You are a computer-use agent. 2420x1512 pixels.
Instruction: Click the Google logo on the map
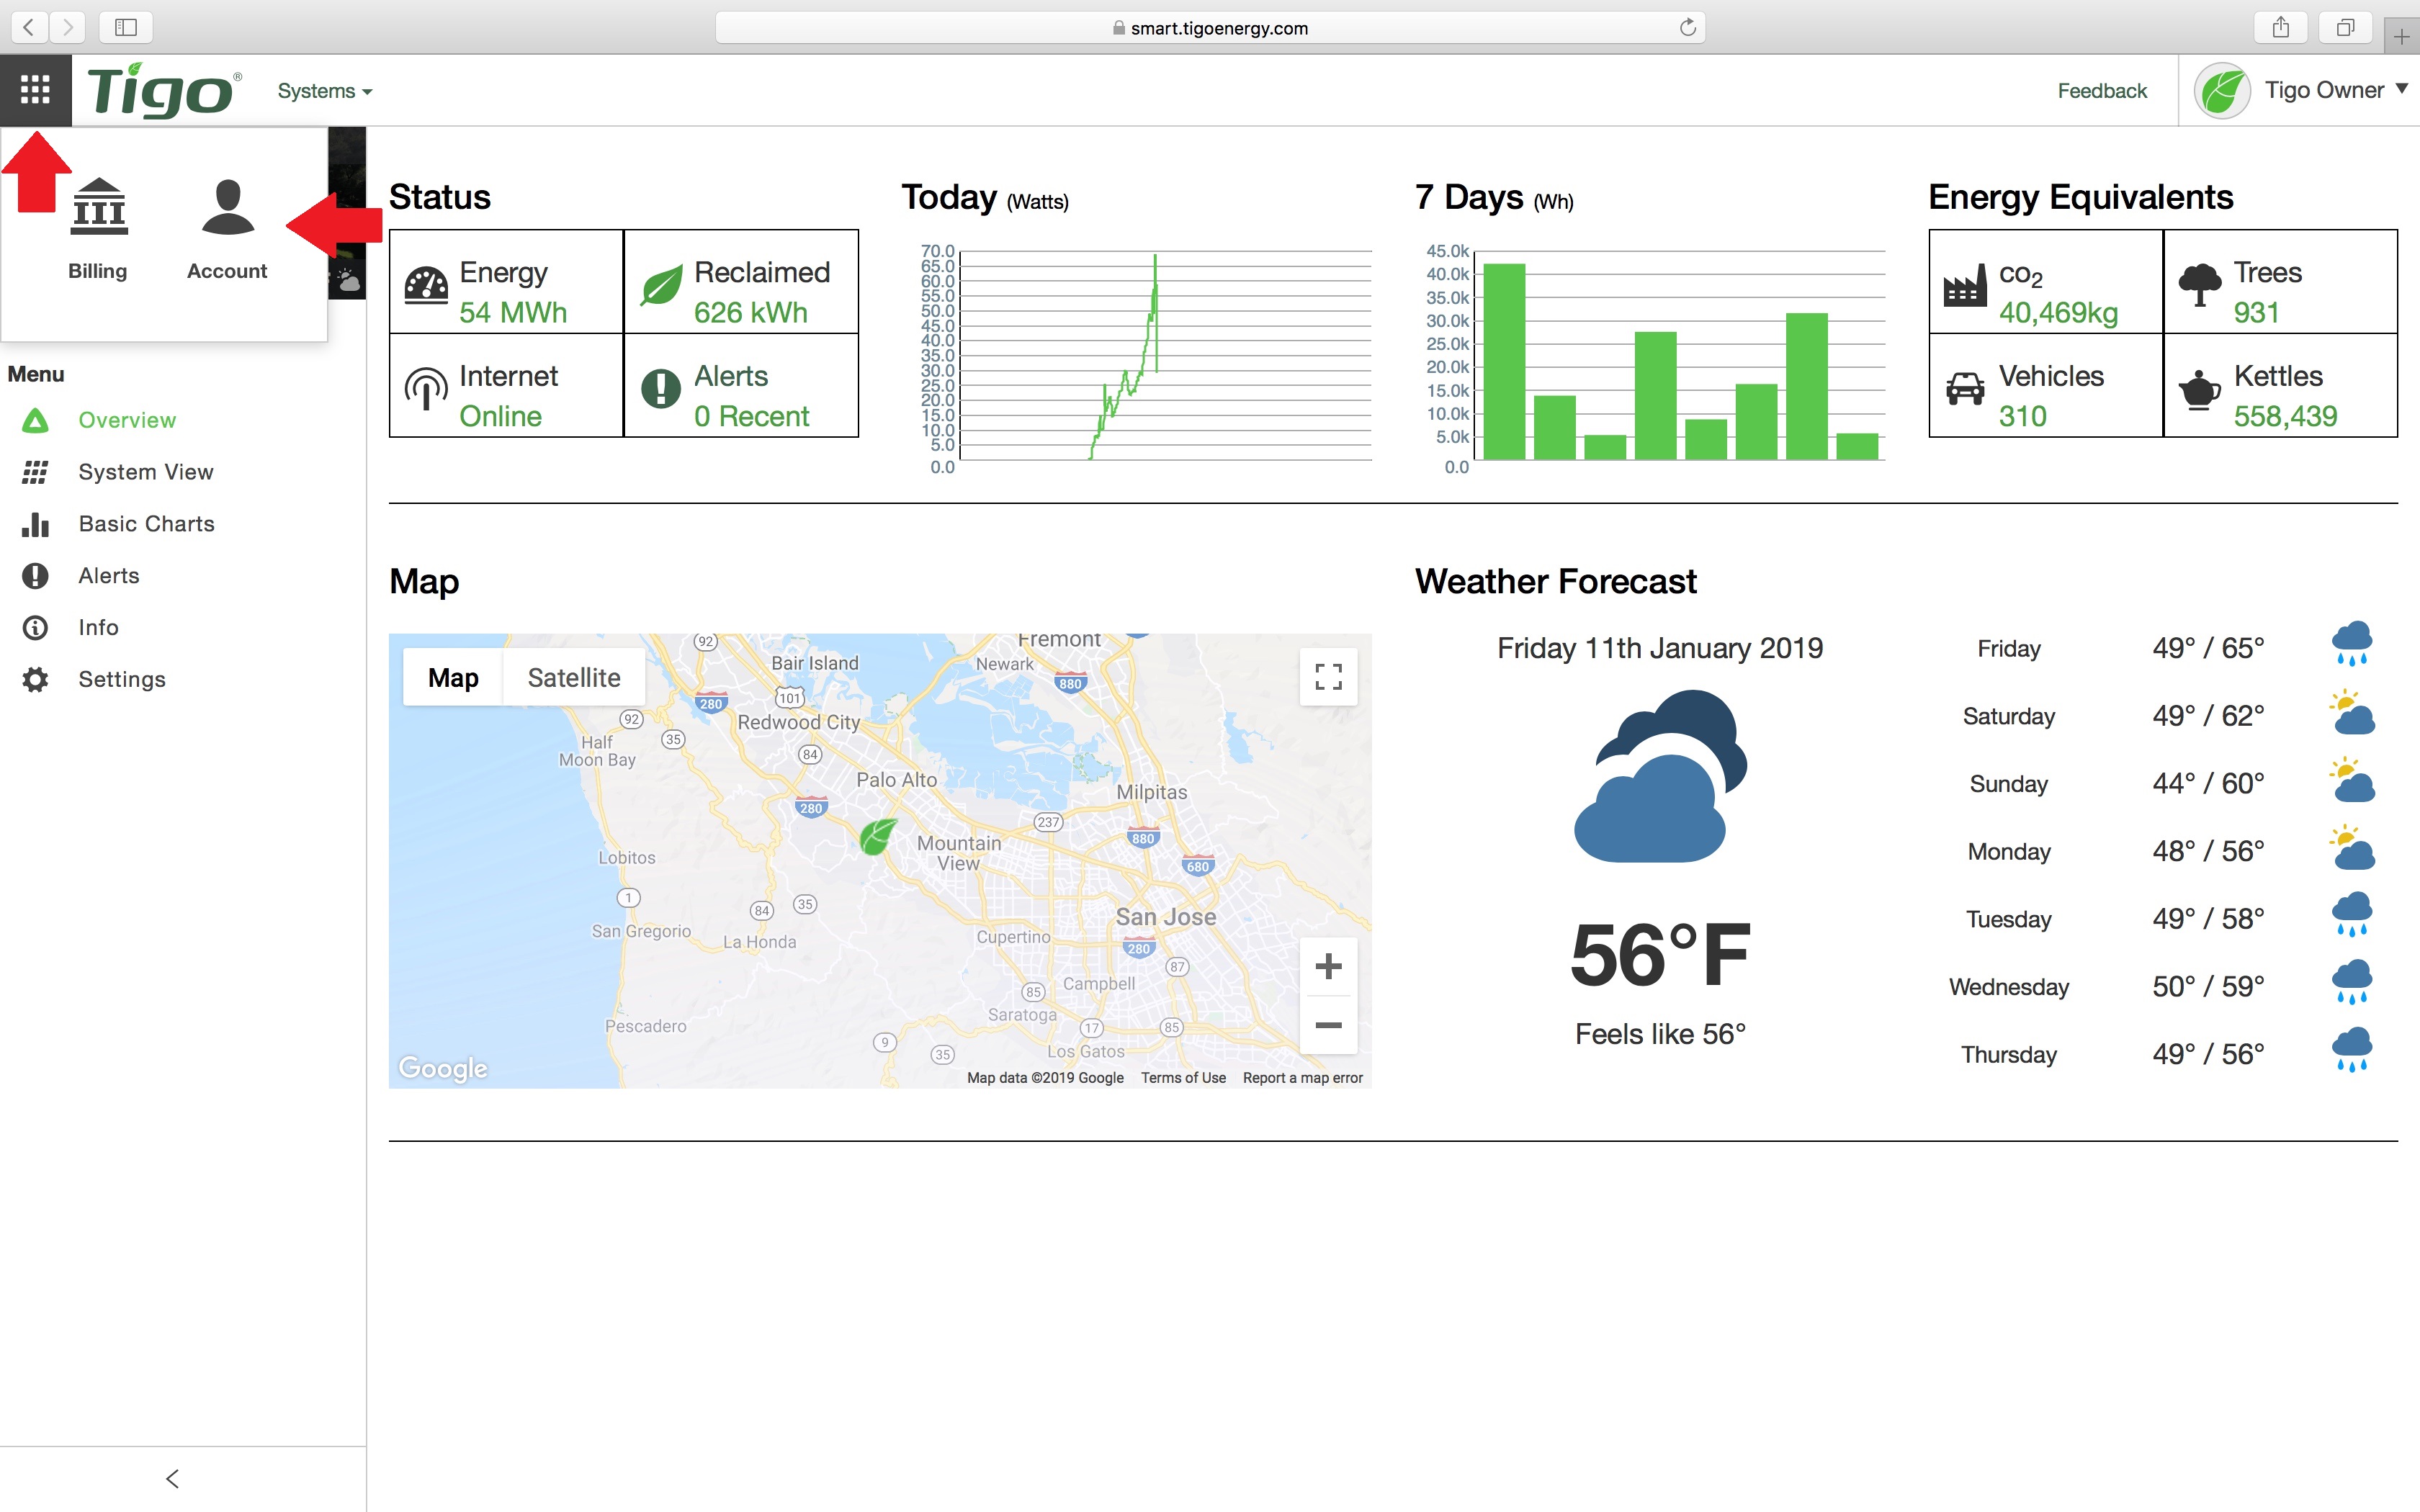443,1068
